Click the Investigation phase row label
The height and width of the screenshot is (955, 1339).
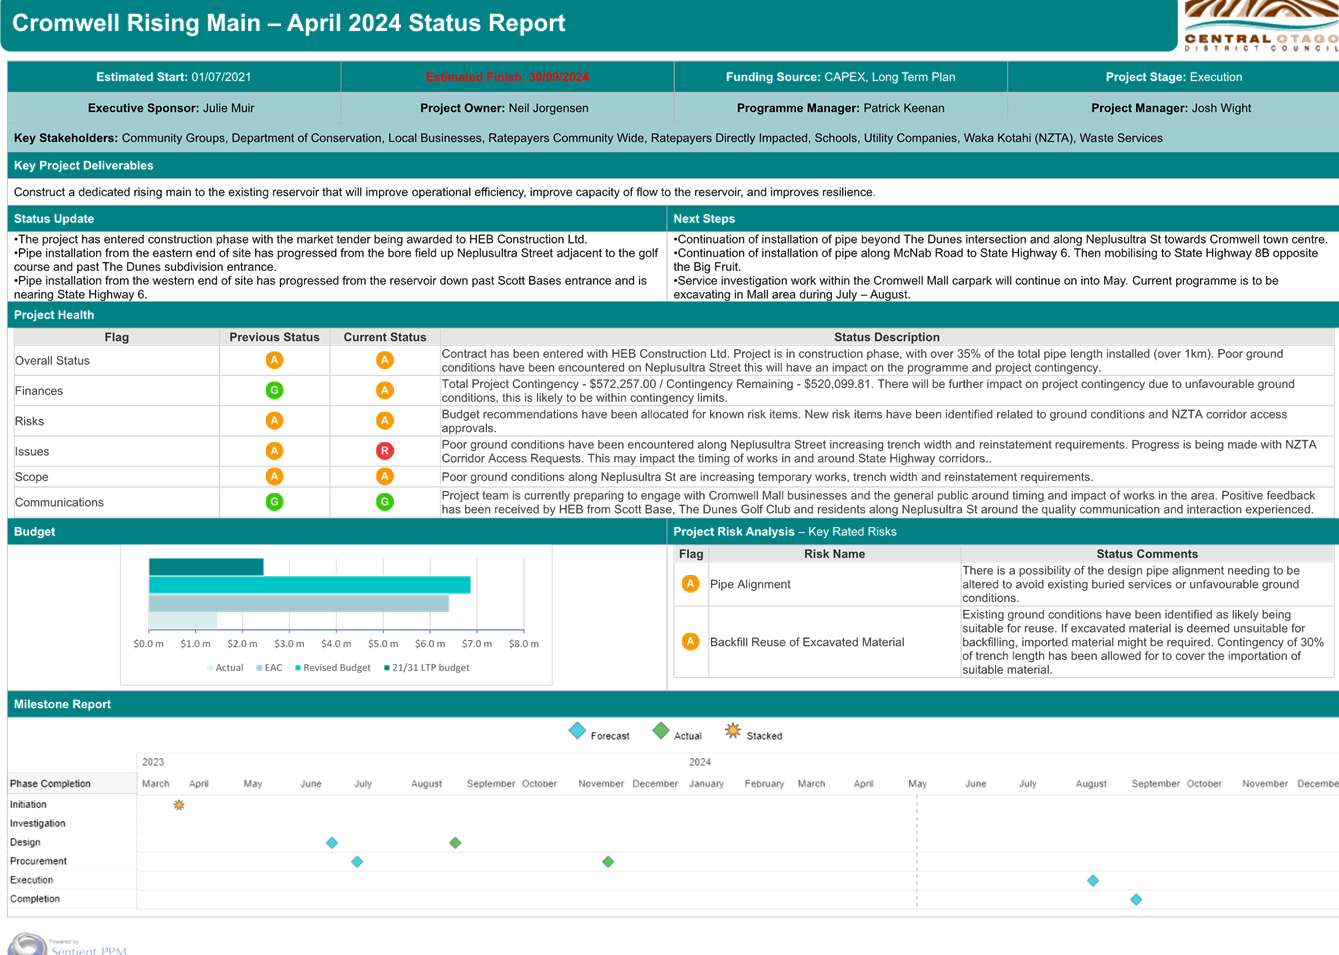pos(37,824)
